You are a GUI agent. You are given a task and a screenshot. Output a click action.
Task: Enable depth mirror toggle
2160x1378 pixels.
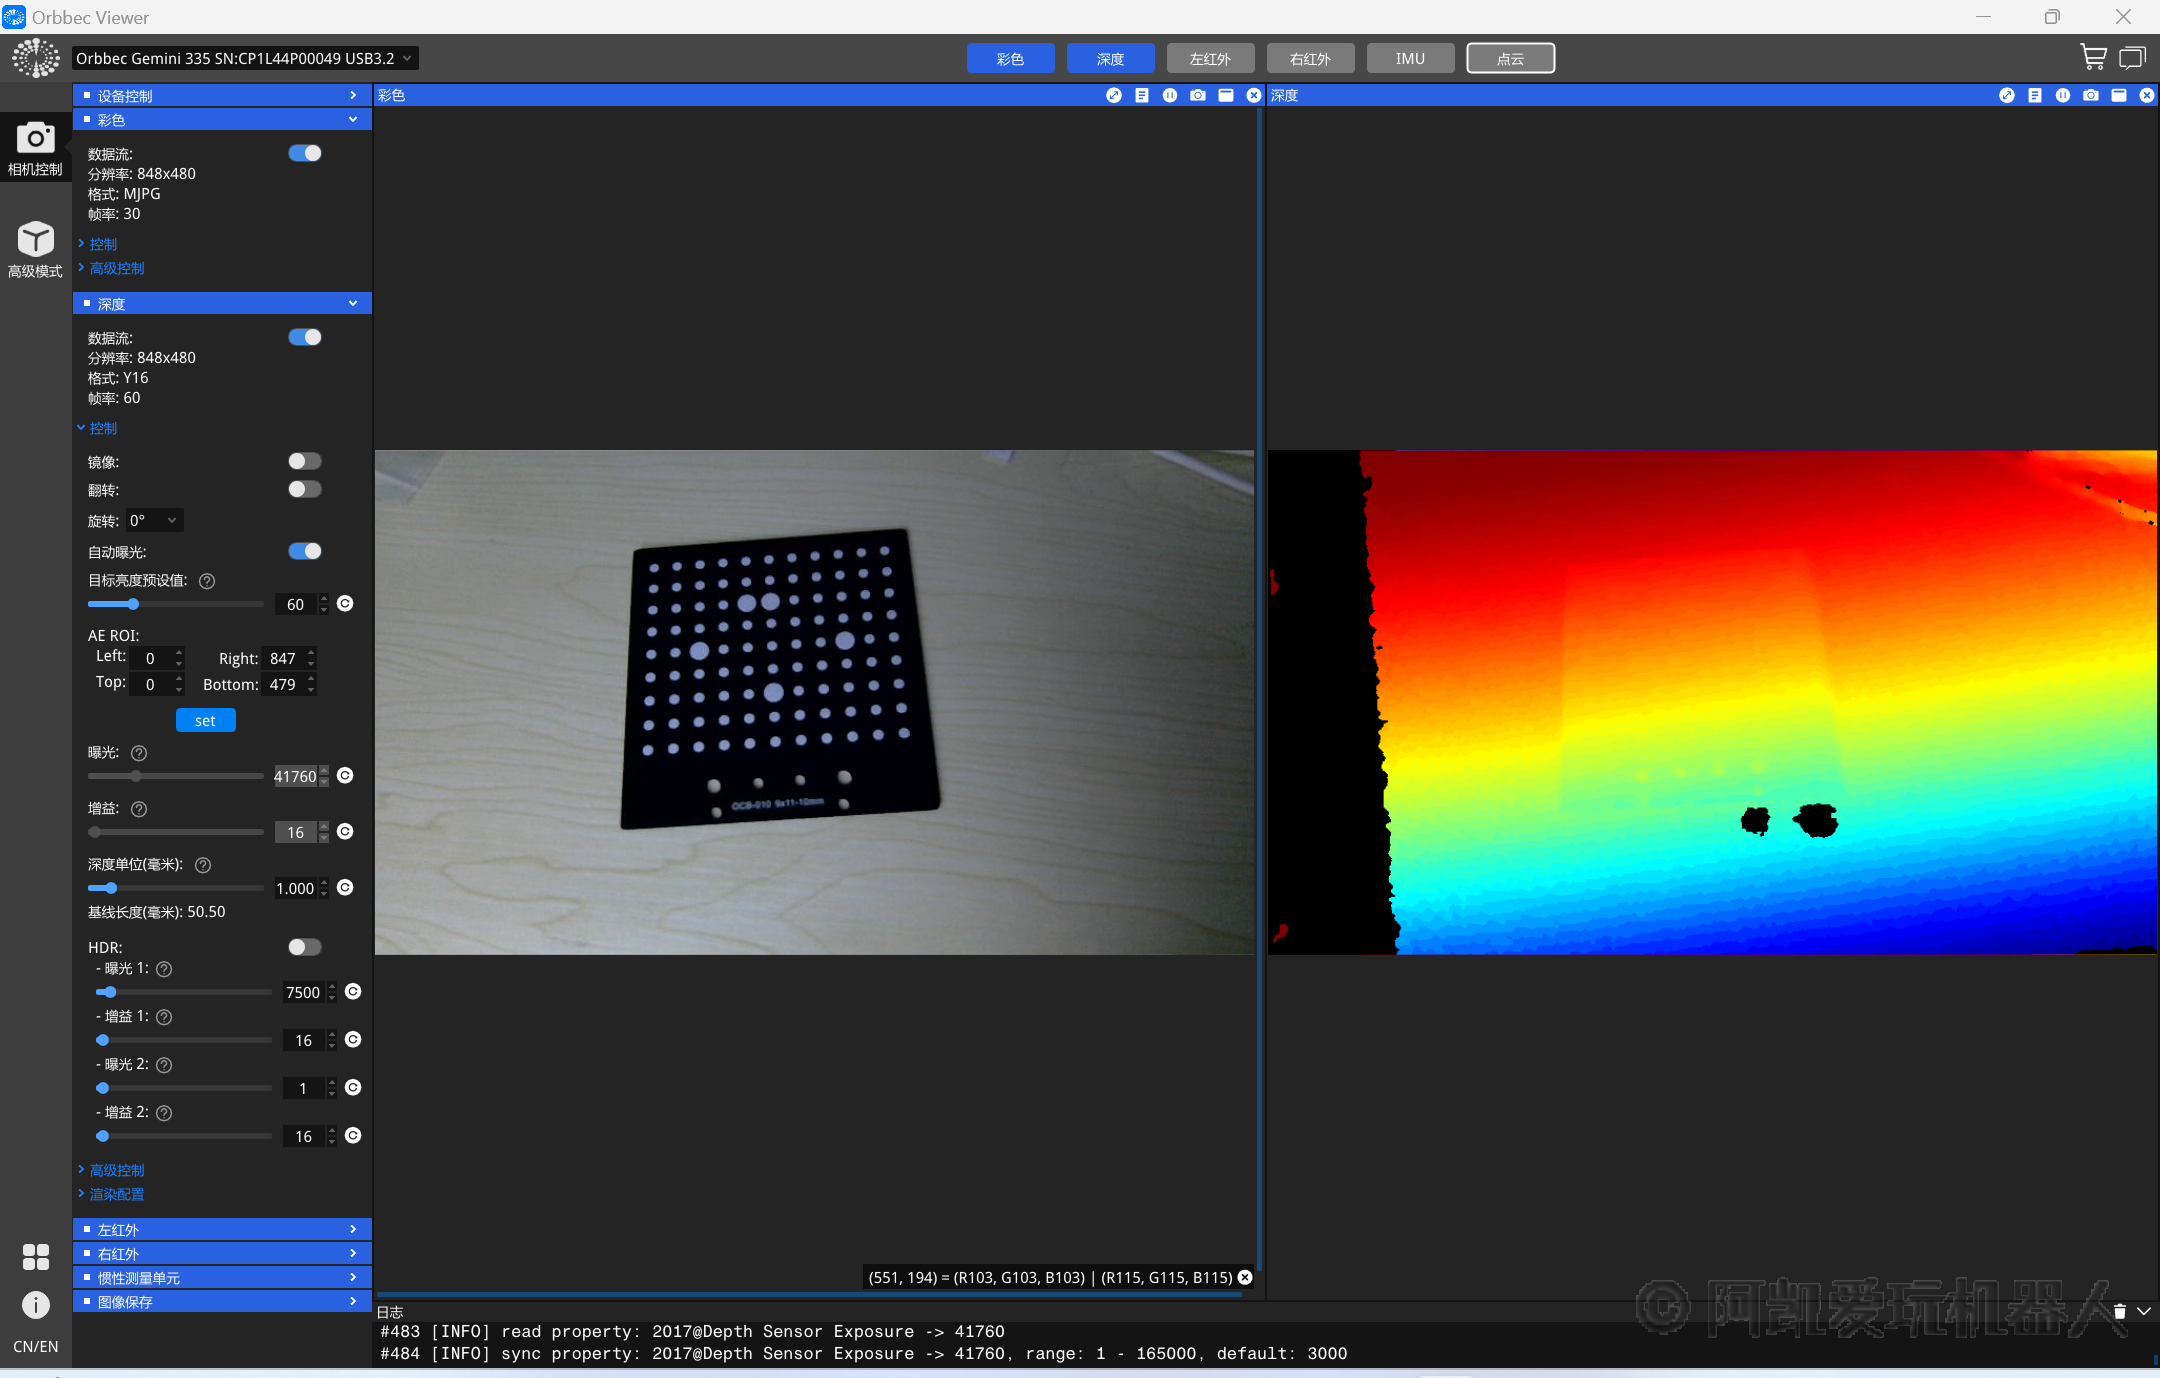coord(304,461)
